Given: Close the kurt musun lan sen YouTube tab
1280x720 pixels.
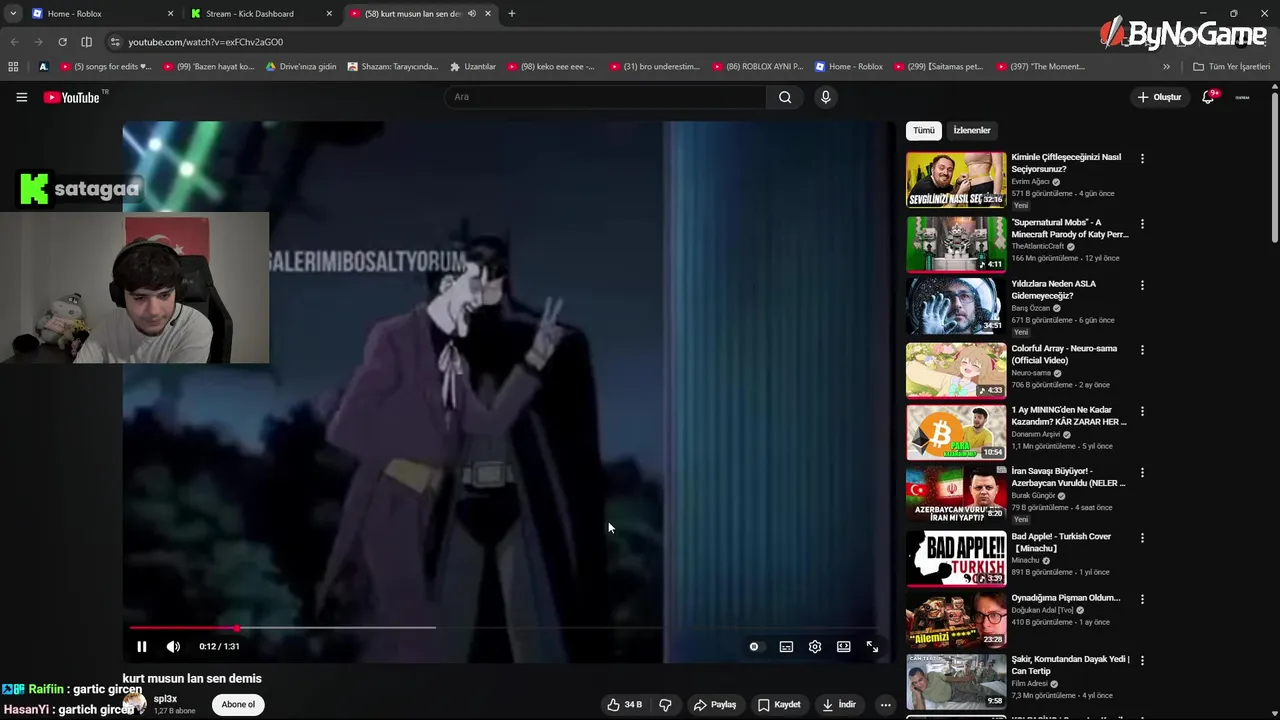Looking at the screenshot, I should 488,14.
